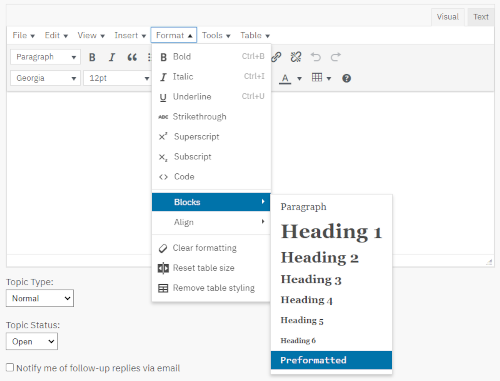Screen dimensions: 500x381
Task: Open the Georgia font family dropdown
Action: [45, 78]
